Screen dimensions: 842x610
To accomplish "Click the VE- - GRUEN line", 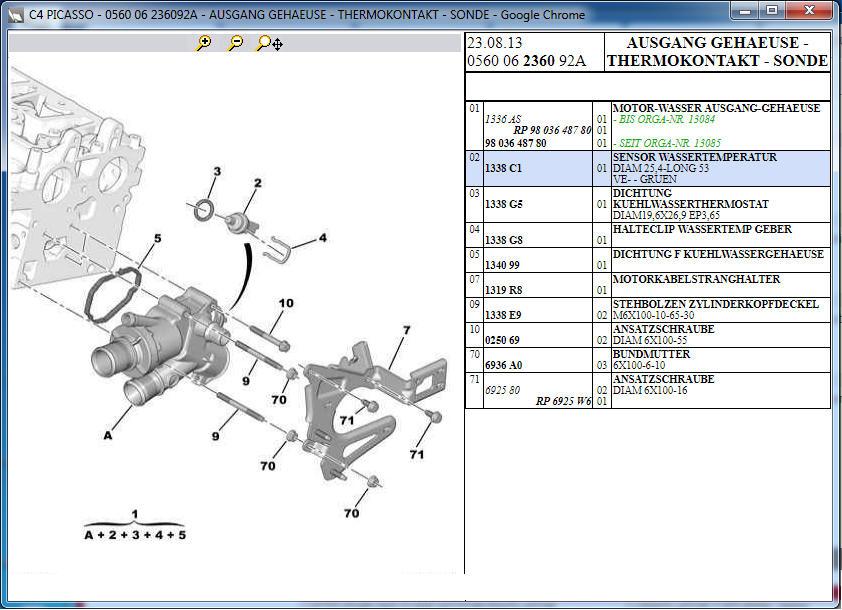I will [644, 179].
